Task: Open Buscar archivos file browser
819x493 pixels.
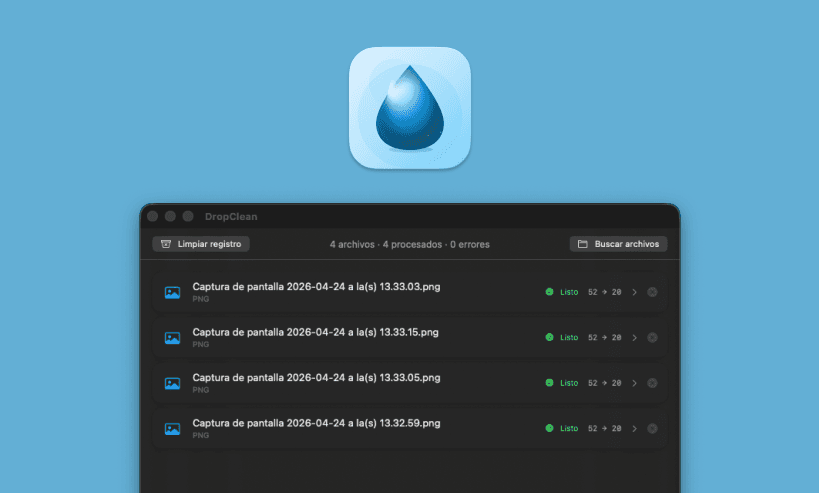Action: (618, 244)
